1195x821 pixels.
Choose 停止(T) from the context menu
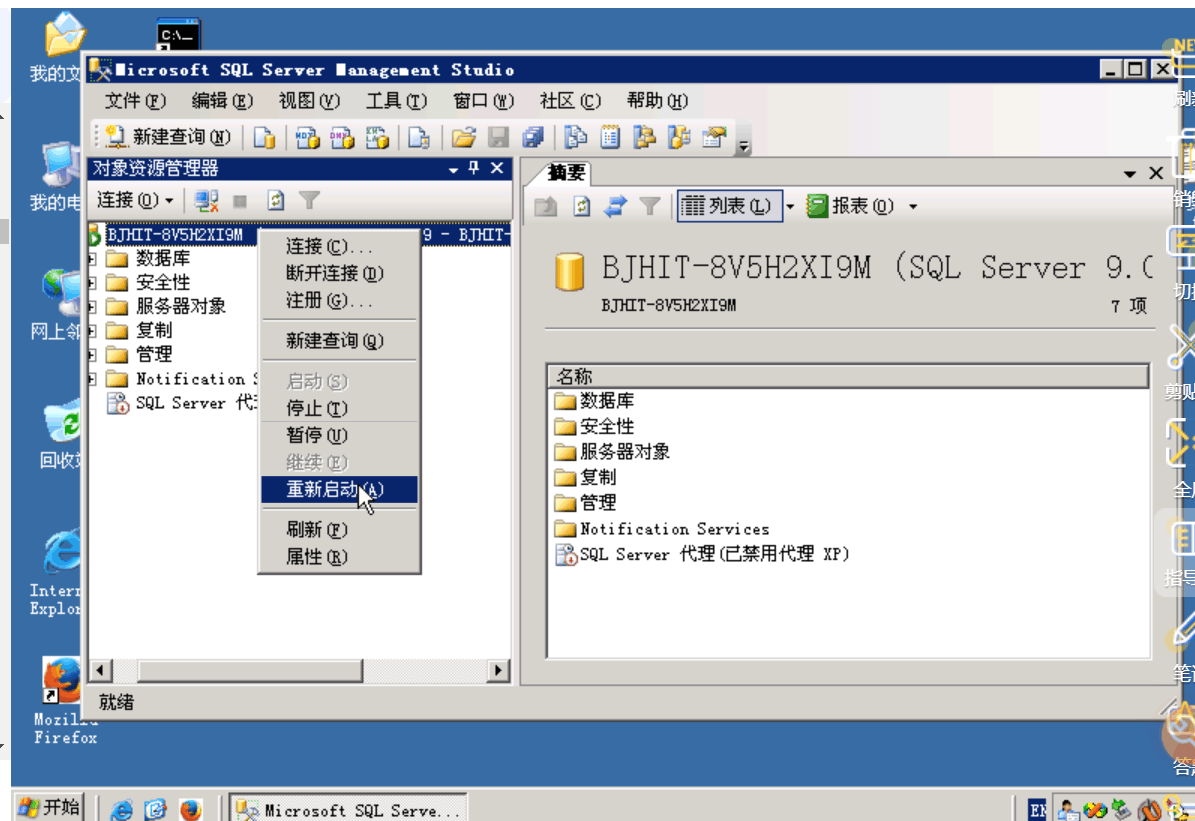[339, 408]
